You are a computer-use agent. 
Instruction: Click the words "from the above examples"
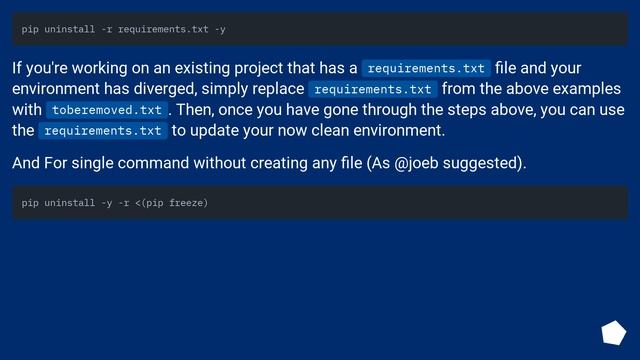pyautogui.click(x=531, y=89)
